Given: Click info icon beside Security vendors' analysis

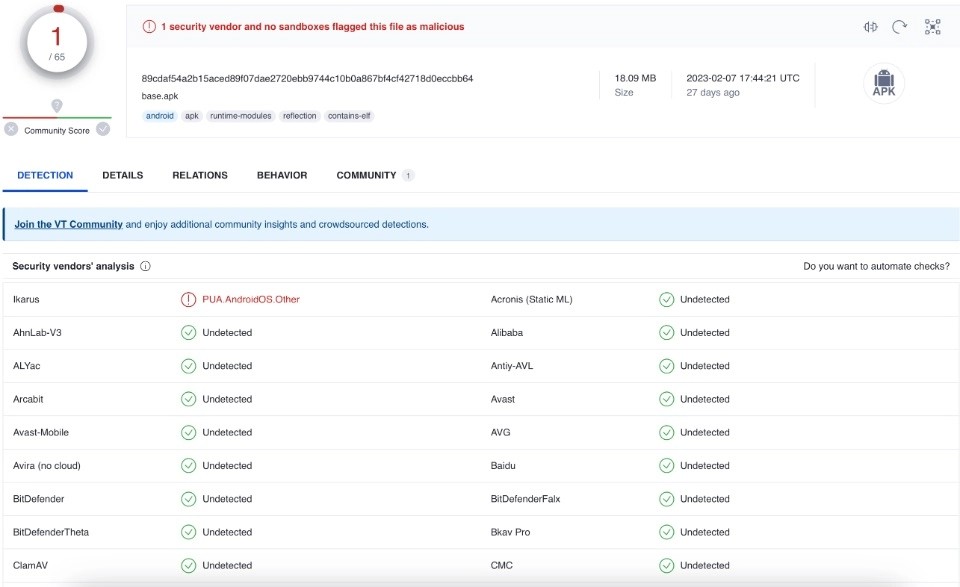Looking at the screenshot, I should (145, 266).
